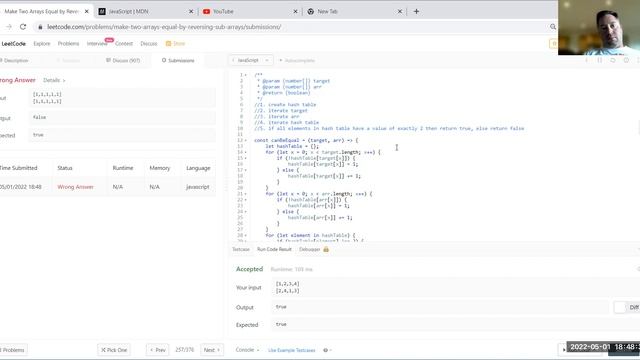
Task: Reload the page with the refresh icon
Action: pyautogui.click(x=23, y=27)
